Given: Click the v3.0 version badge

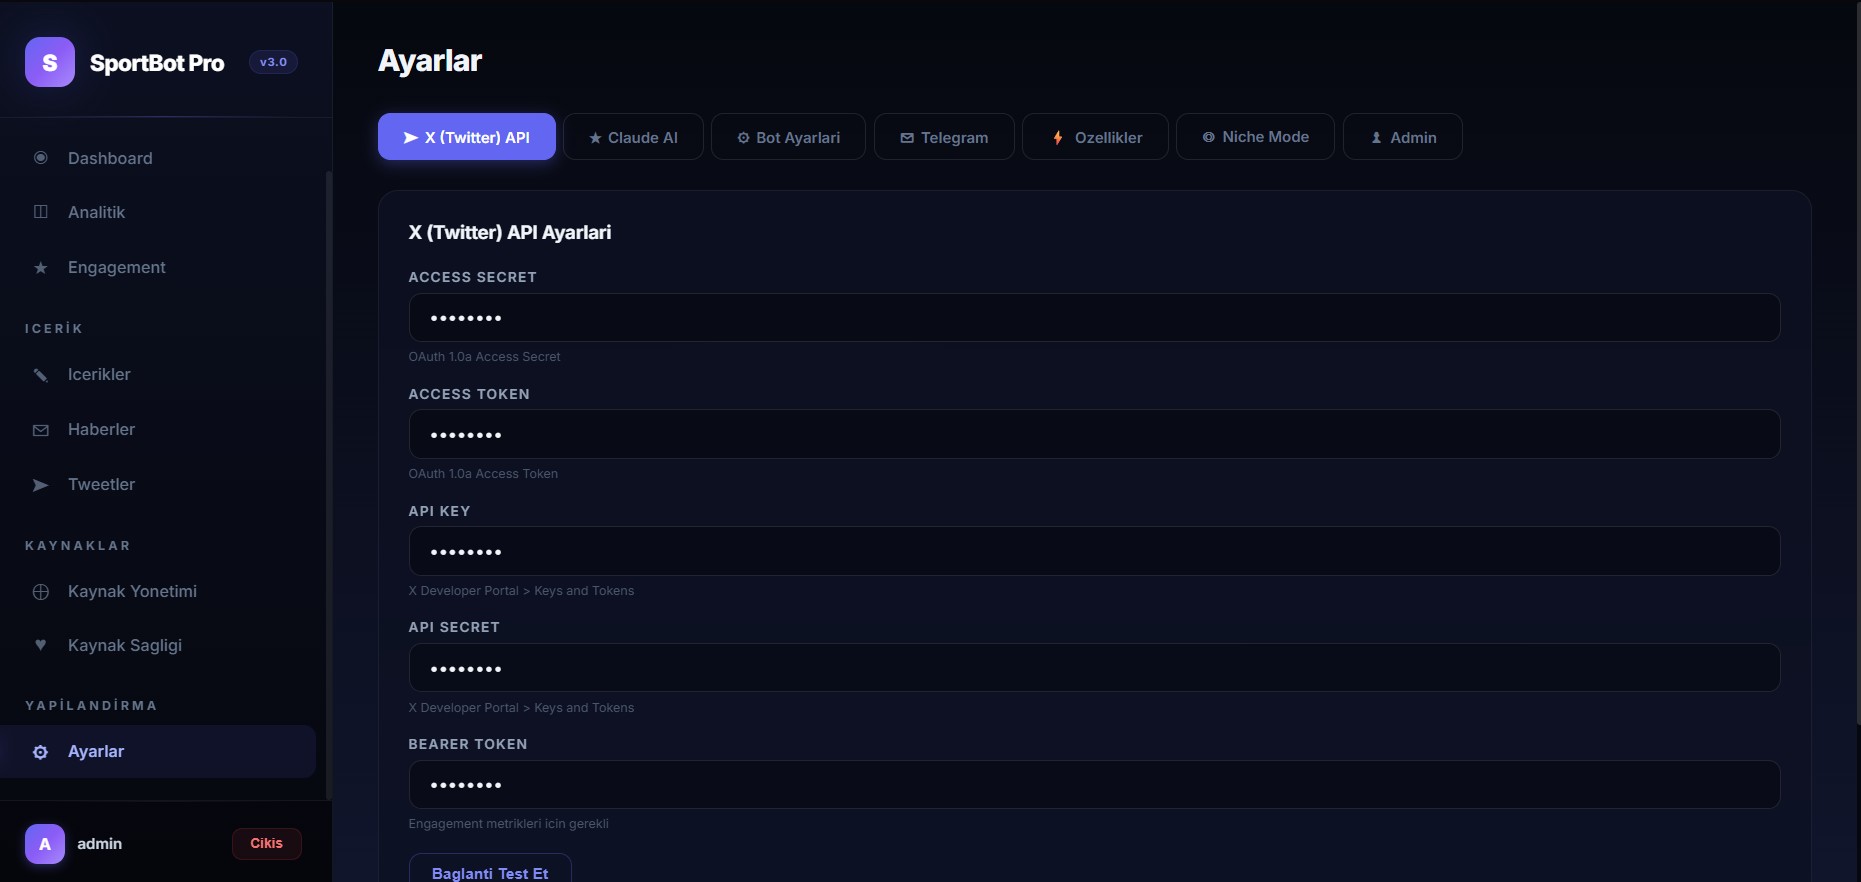Looking at the screenshot, I should point(273,62).
